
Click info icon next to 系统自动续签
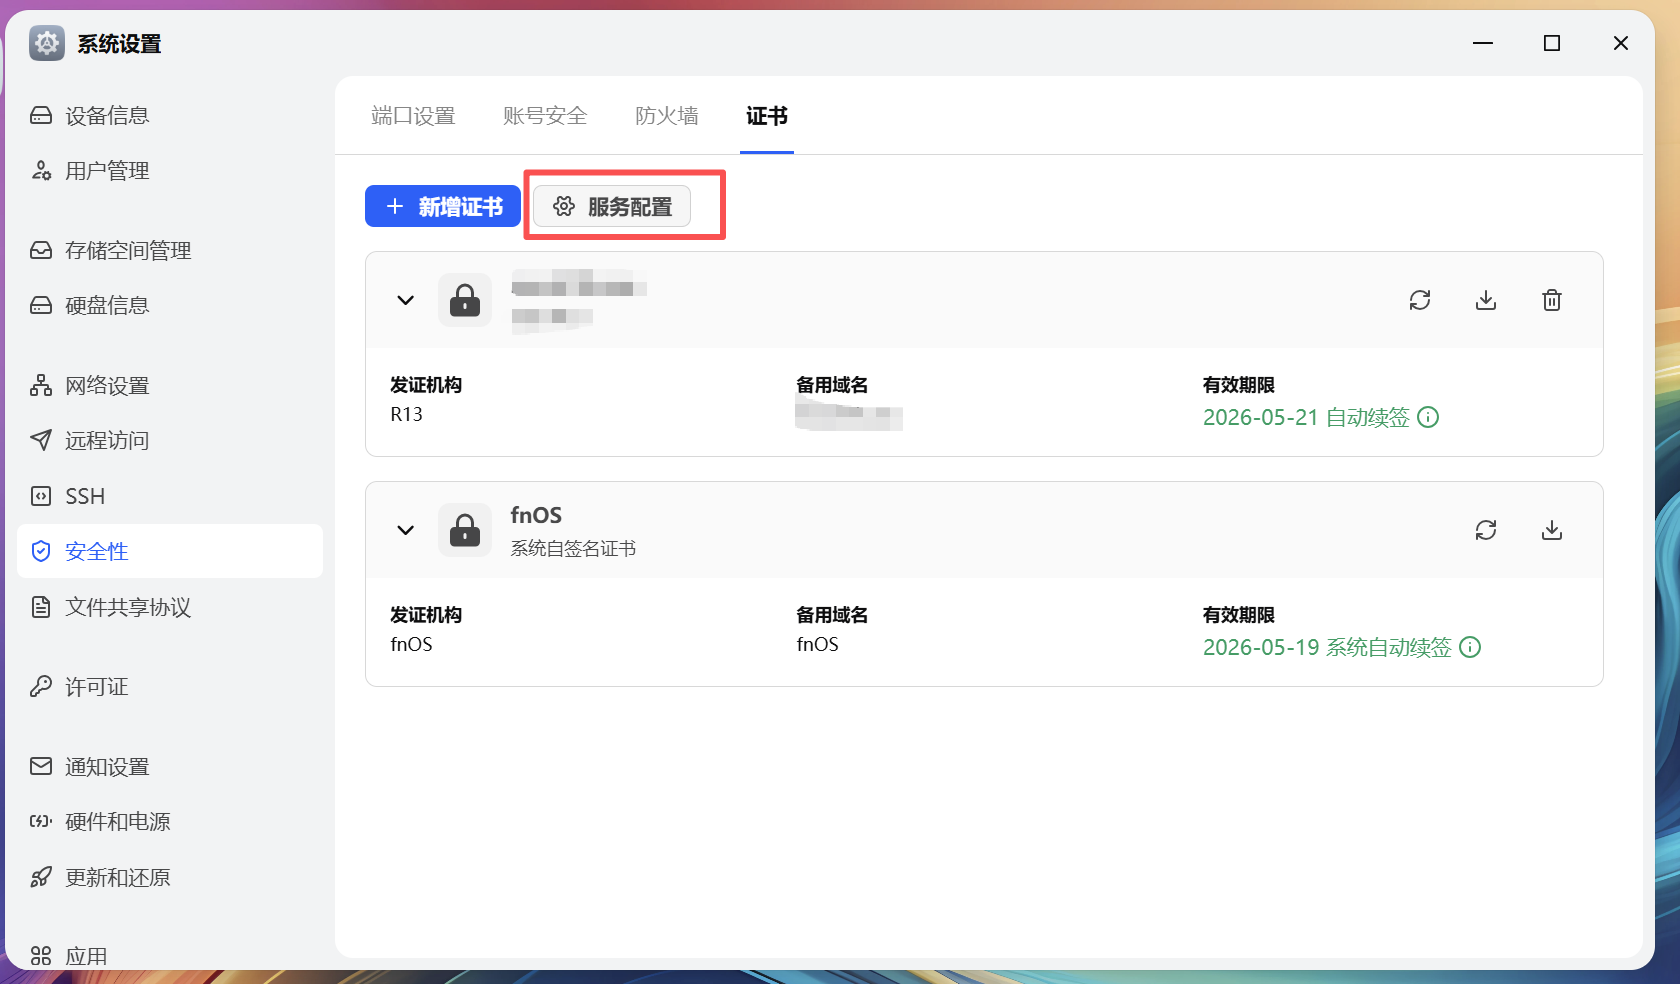pos(1470,647)
